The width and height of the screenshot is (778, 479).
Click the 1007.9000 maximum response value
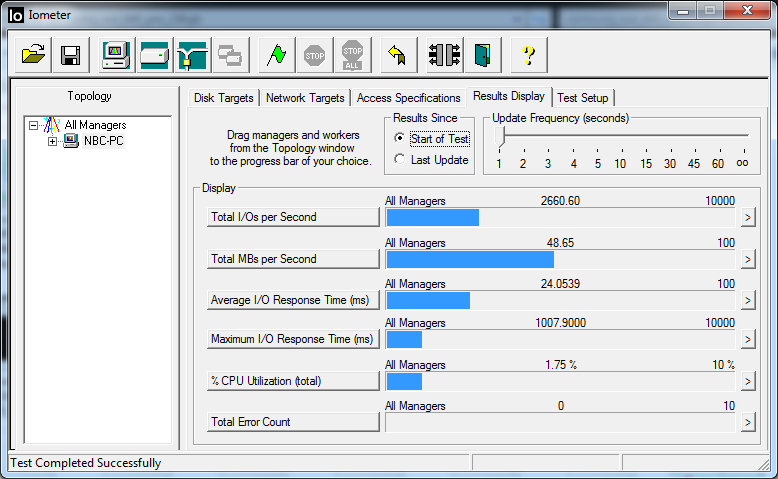[x=560, y=323]
